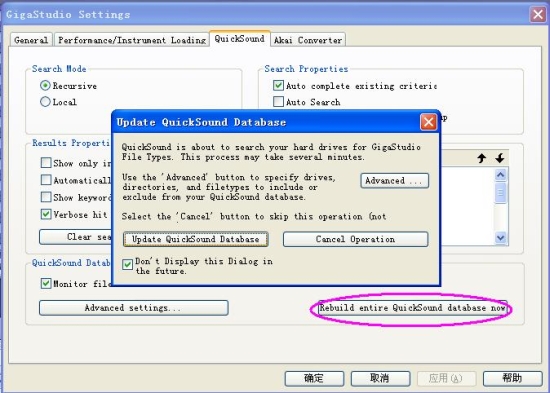This screenshot has height=393, width=550.
Task: Open the Performance/Instrument Loading tab
Action: 132,40
